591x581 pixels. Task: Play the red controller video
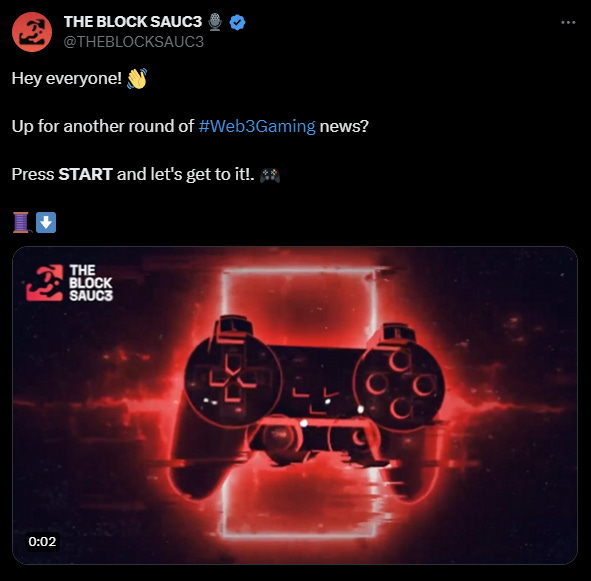[295, 405]
